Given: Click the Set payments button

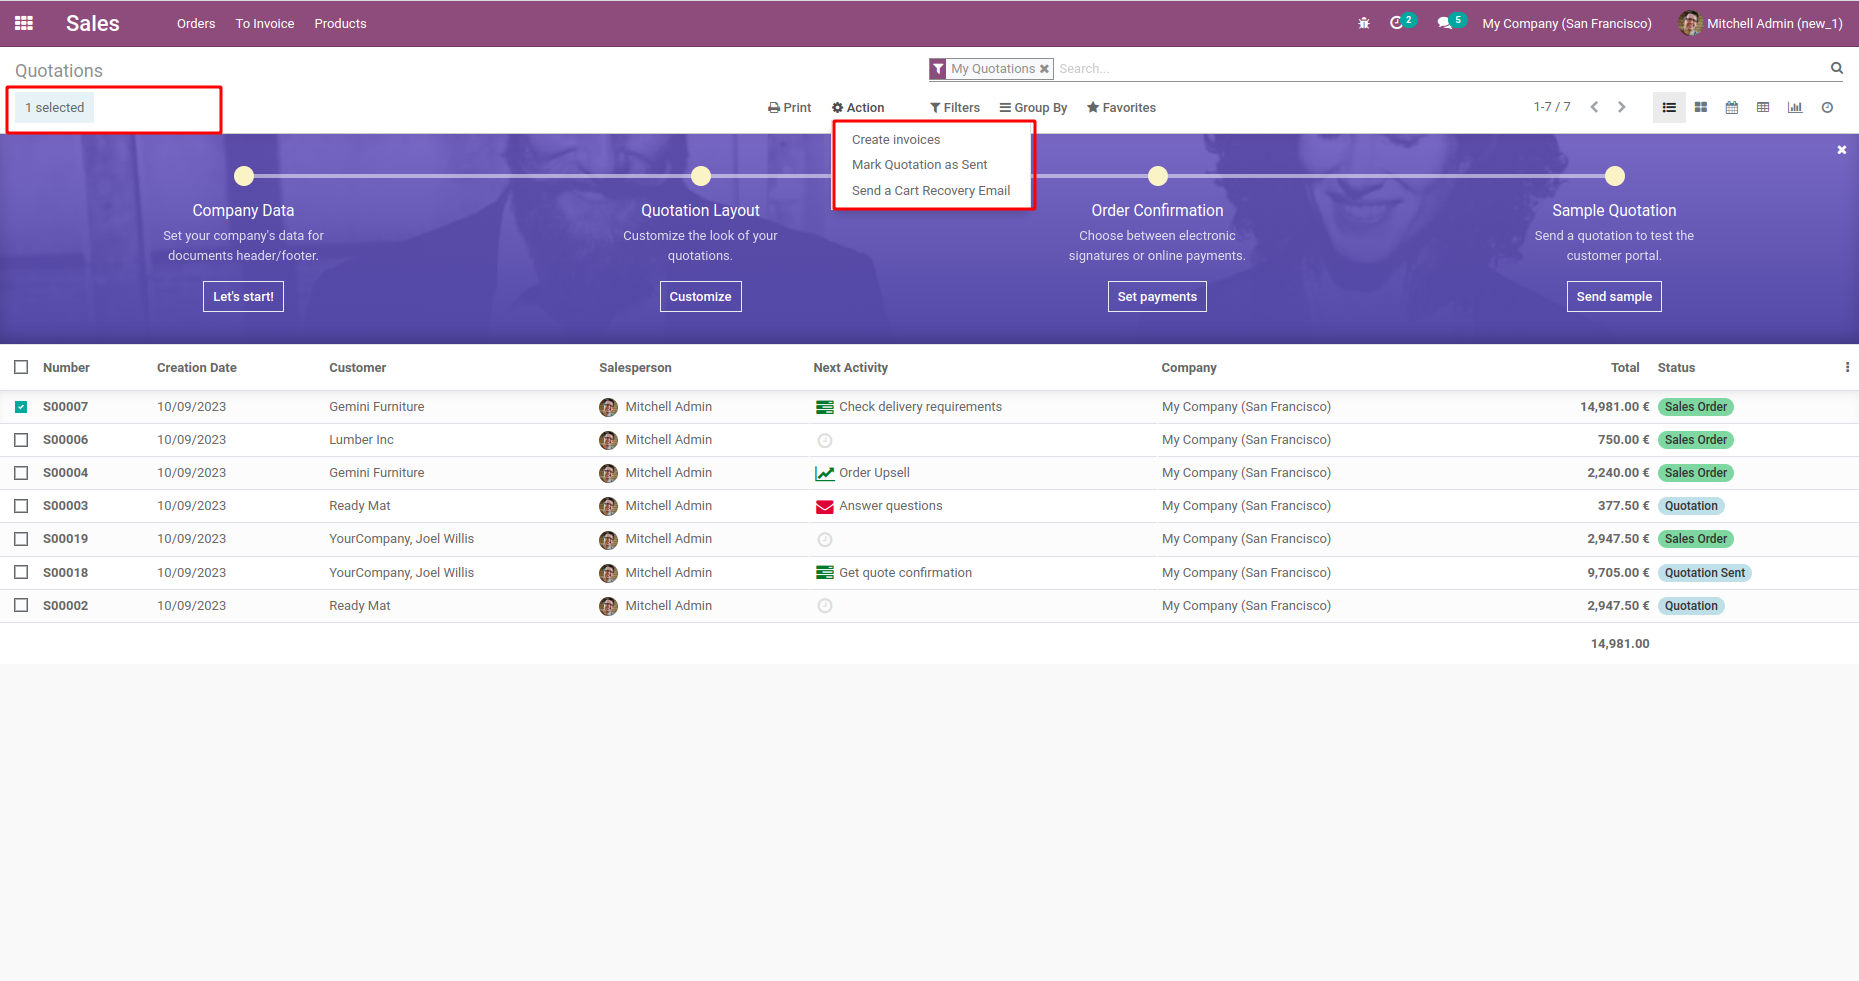Looking at the screenshot, I should pyautogui.click(x=1157, y=297).
